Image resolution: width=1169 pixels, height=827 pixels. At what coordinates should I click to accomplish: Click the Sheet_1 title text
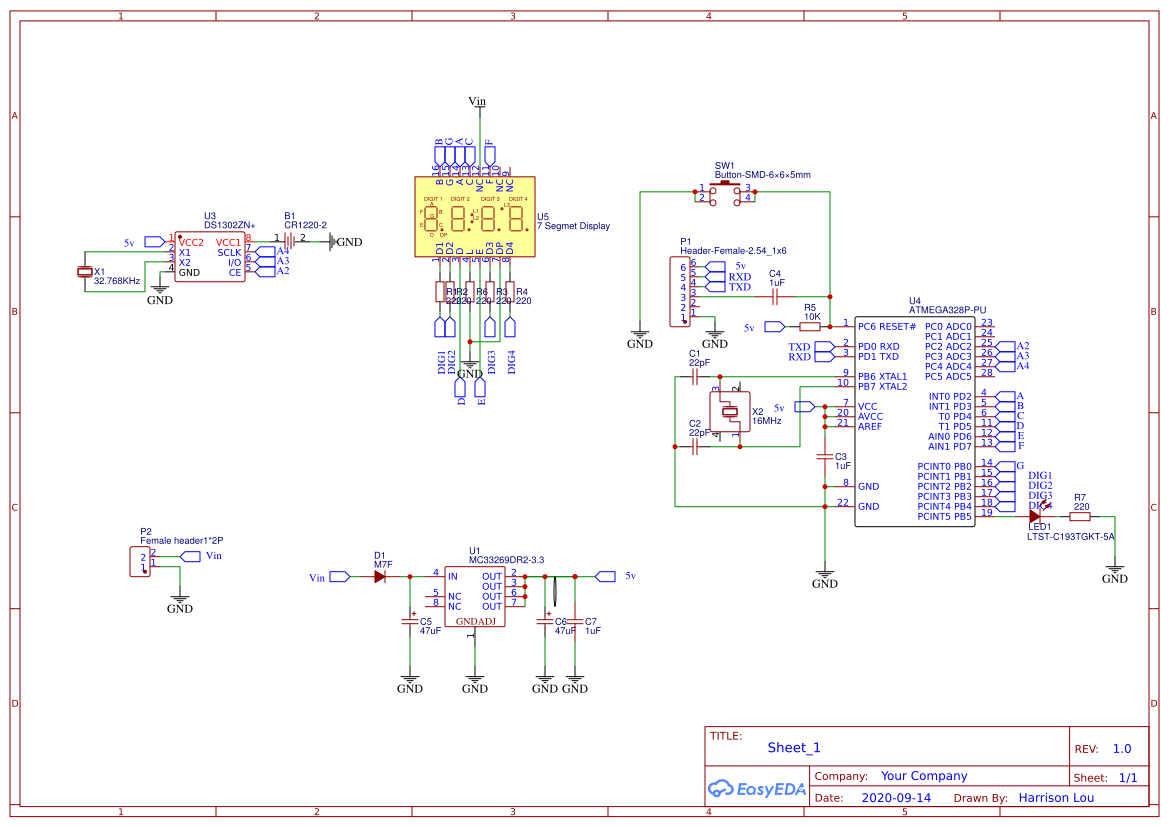coord(793,747)
